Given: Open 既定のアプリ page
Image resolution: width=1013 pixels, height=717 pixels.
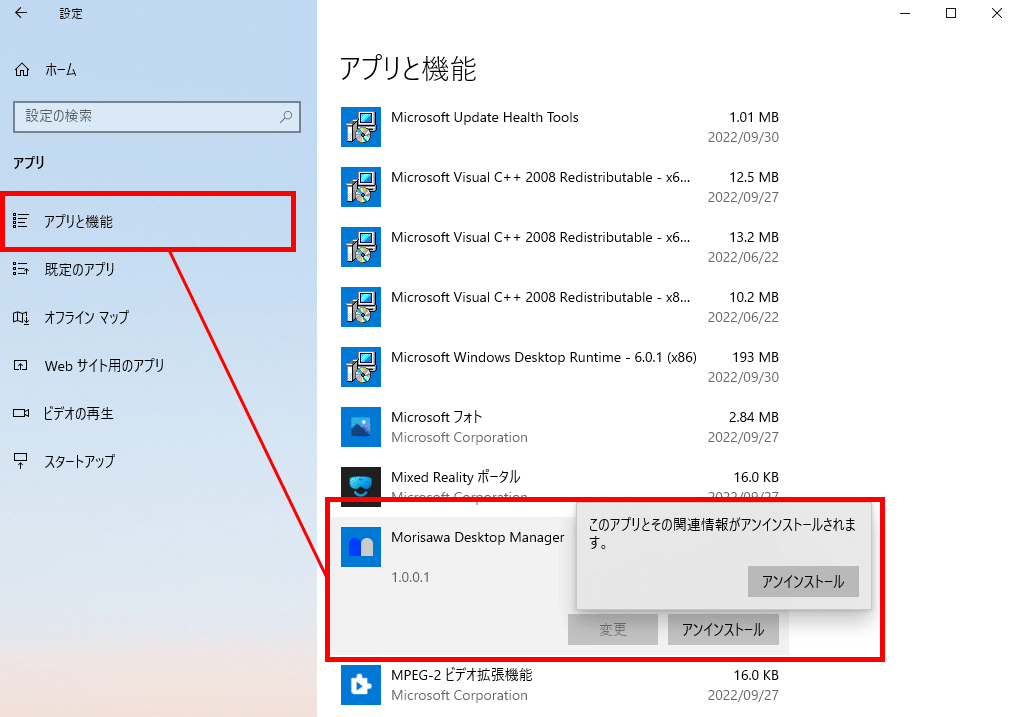Looking at the screenshot, I should (79, 269).
